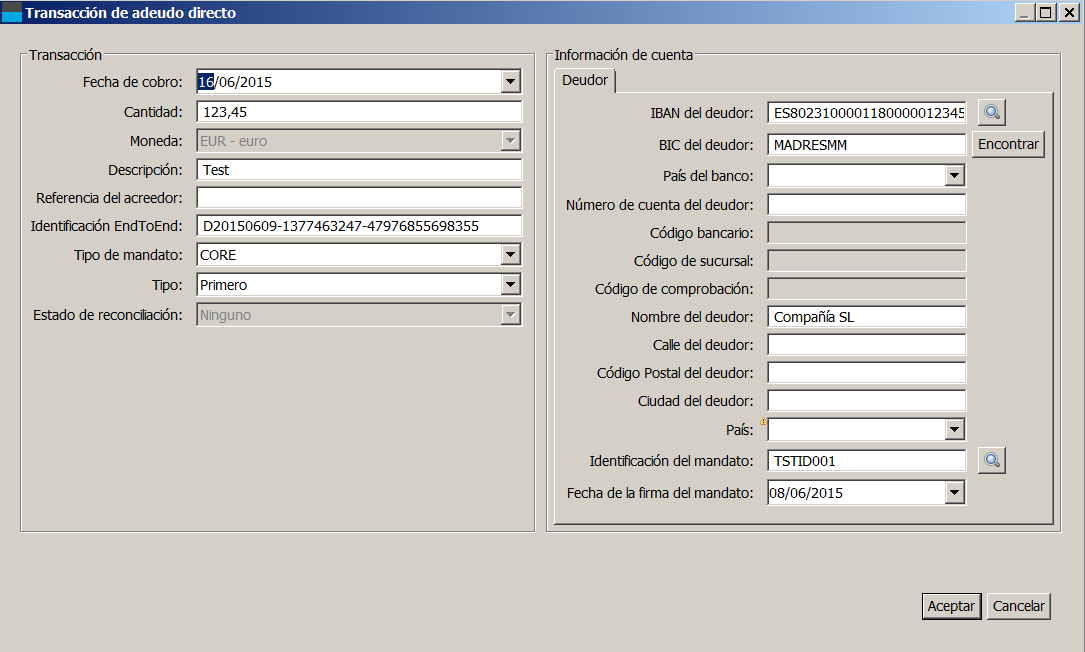Expand the País del banco dropdown
Viewport: 1085px width, 652px height.
click(954, 176)
